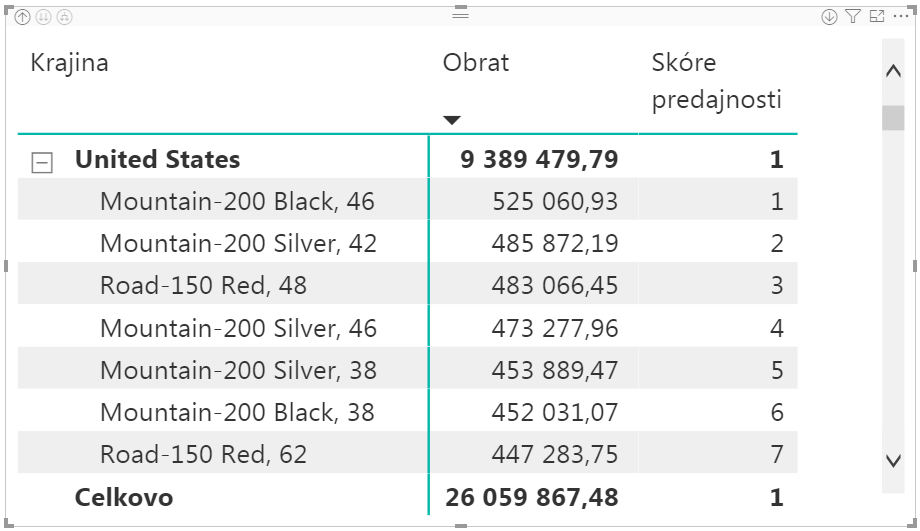Click the drill up arrow icon

point(23,17)
